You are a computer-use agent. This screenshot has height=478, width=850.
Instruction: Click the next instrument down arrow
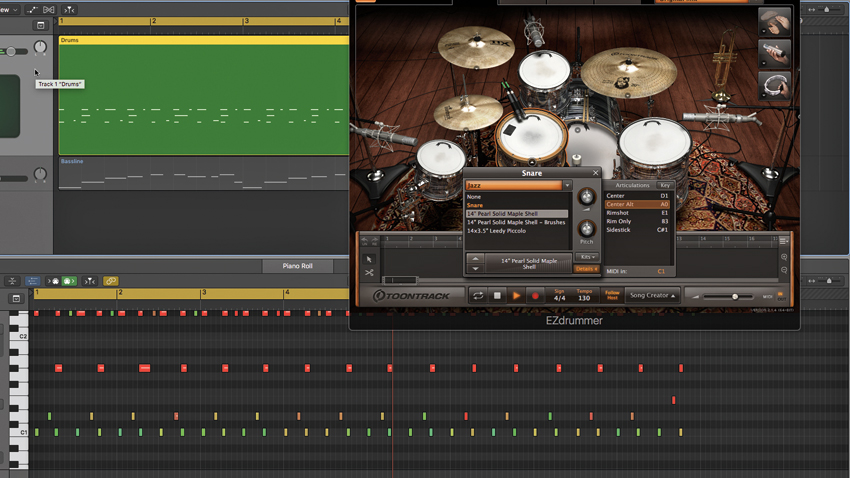point(475,268)
